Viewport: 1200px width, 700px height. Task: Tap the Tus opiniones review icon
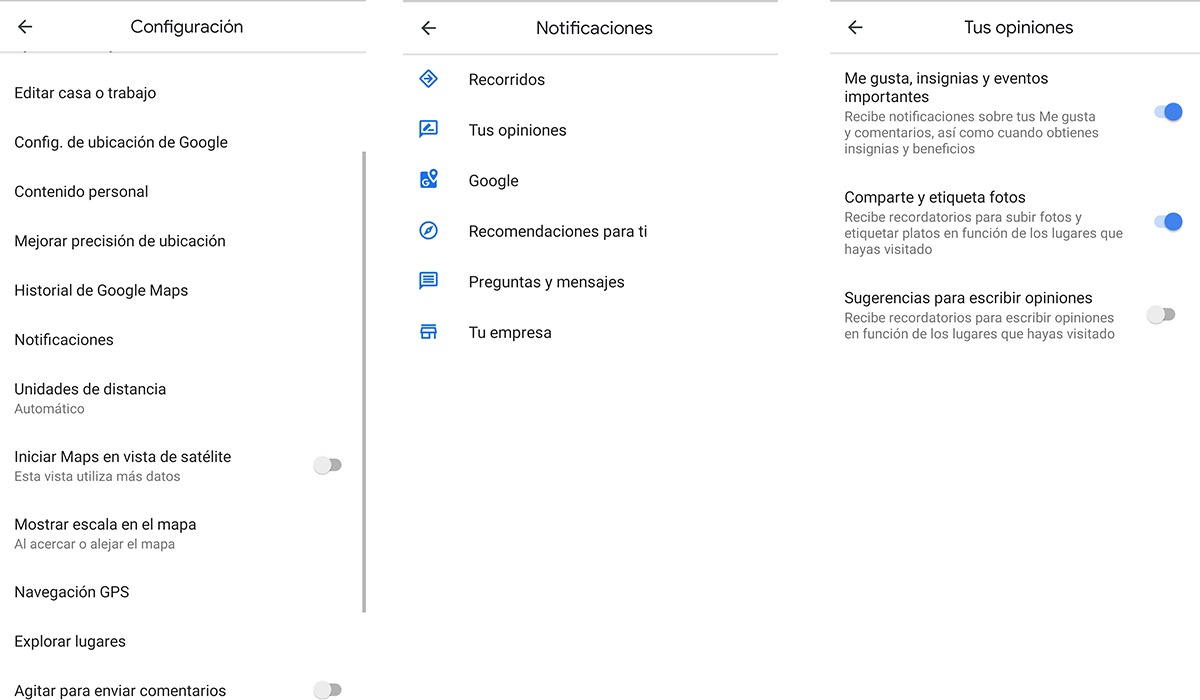[428, 130]
